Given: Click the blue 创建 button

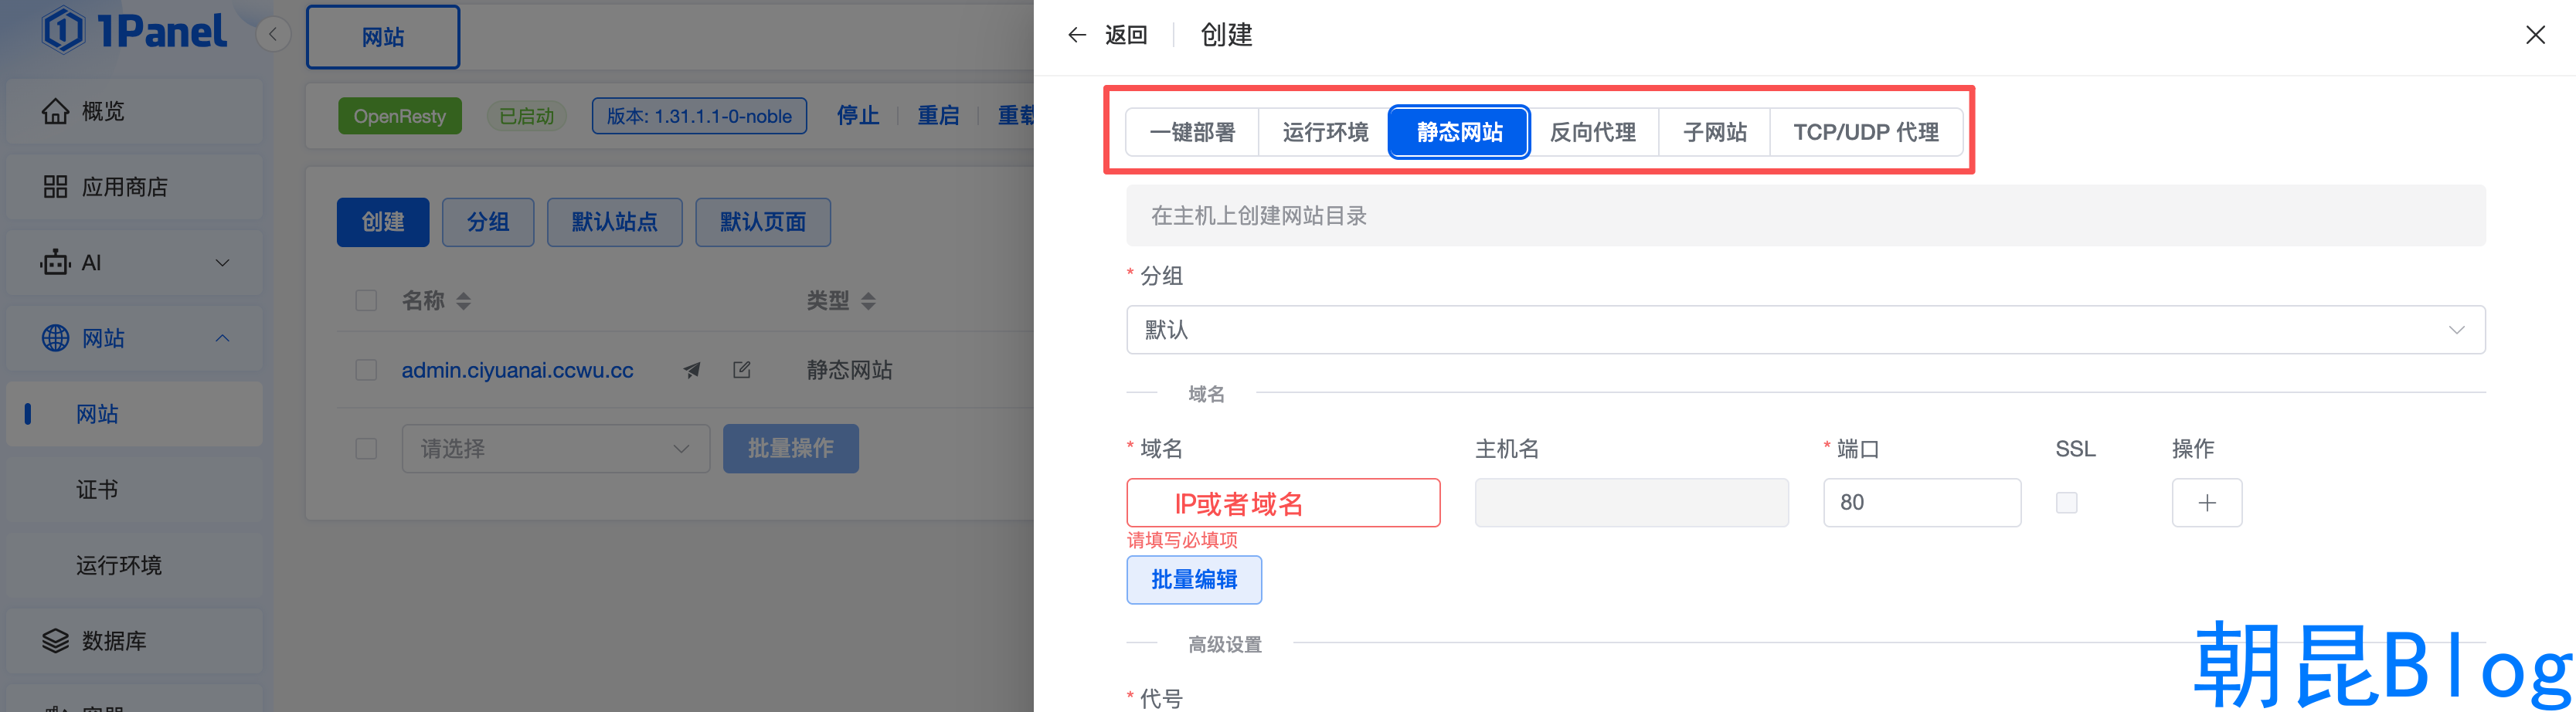Looking at the screenshot, I should click(x=383, y=222).
